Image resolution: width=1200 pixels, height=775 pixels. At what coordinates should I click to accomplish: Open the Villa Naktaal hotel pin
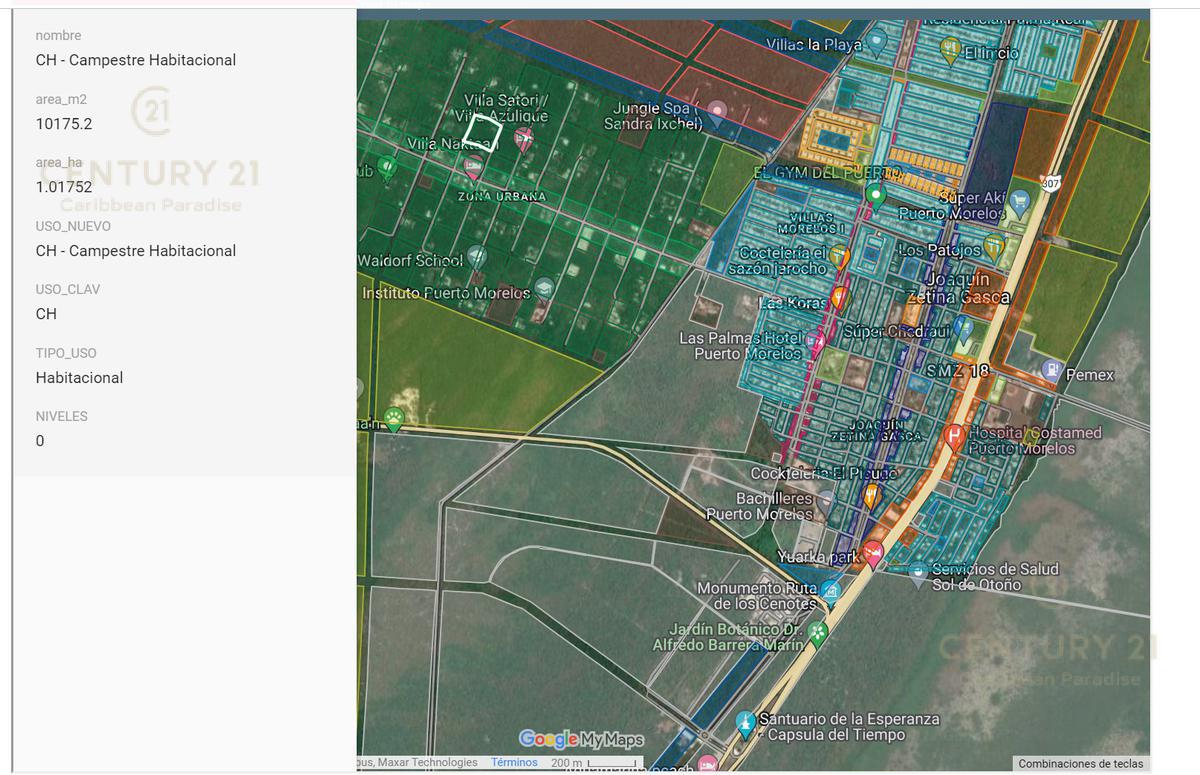473,166
